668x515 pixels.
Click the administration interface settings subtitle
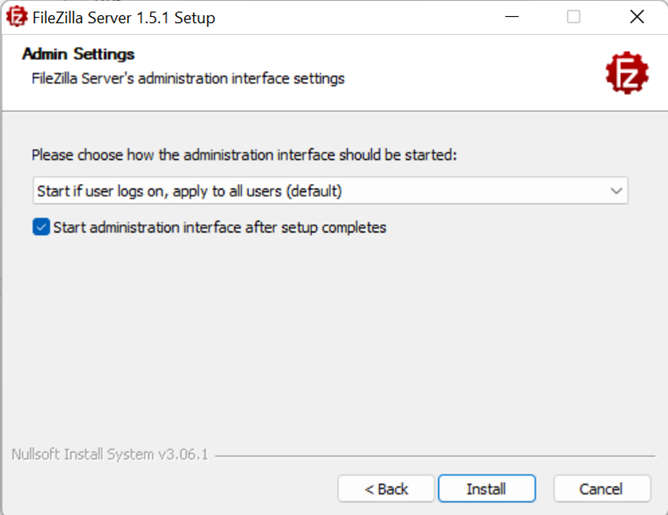(188, 78)
